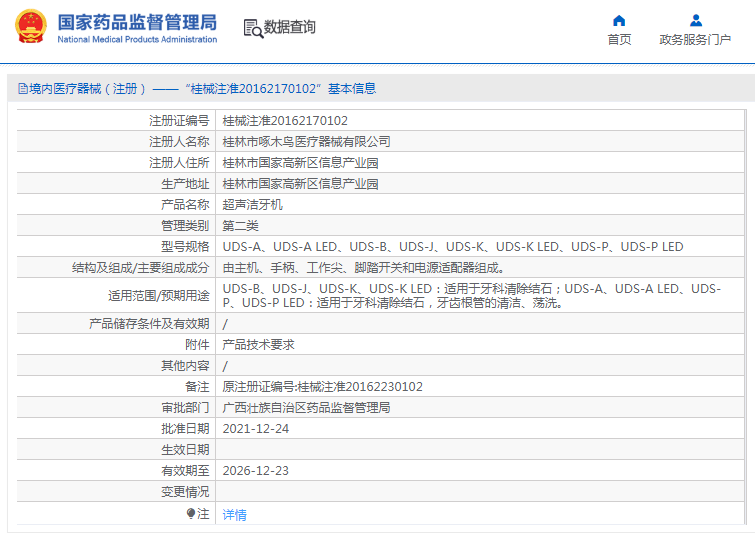Screen dimensions: 755x533
Task: Click the product name 超声洁牙机
Action: click(x=252, y=204)
